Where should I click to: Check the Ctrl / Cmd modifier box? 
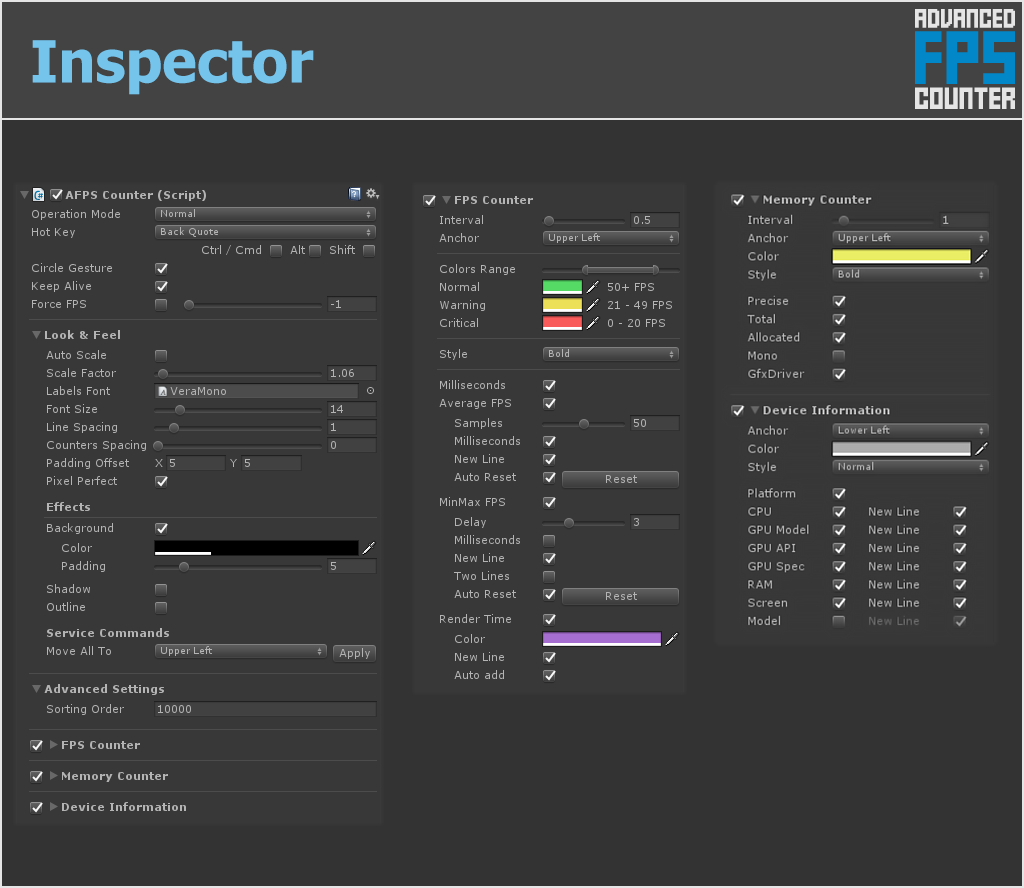(x=276, y=250)
